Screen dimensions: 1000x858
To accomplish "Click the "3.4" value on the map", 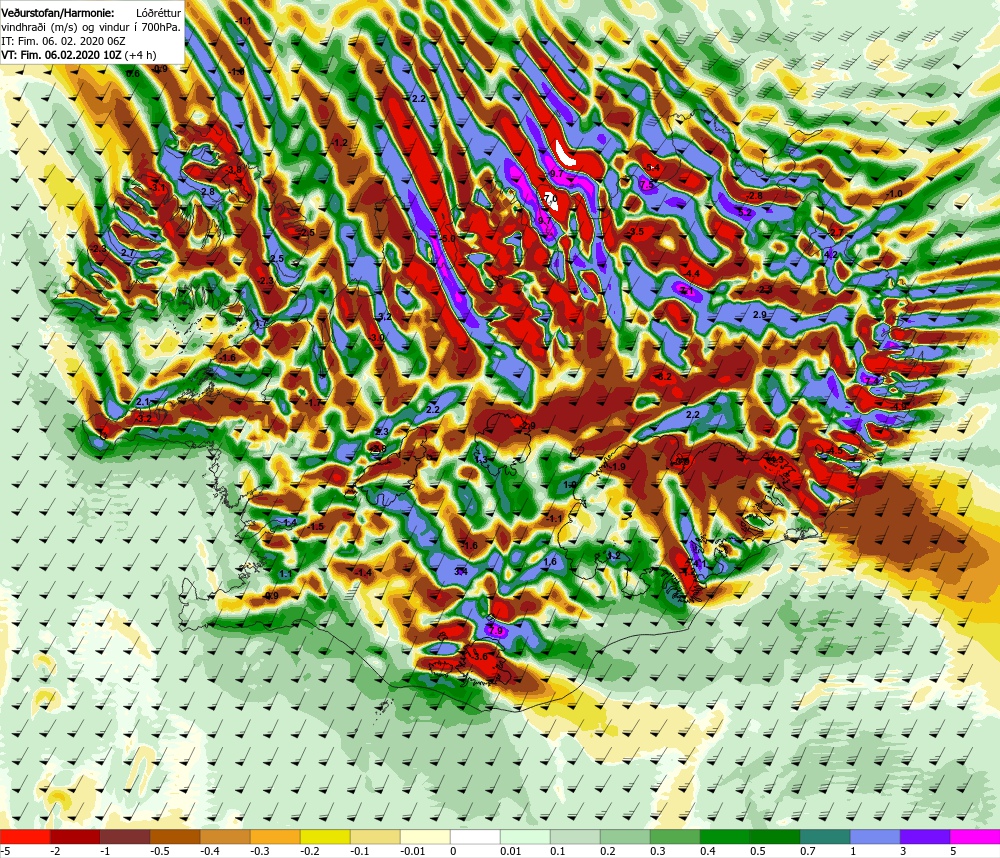I will click(460, 572).
